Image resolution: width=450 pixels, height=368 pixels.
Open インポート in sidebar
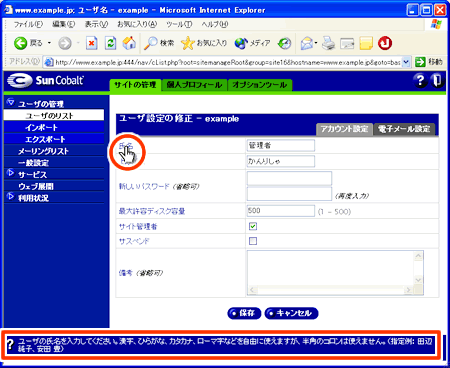(54, 127)
